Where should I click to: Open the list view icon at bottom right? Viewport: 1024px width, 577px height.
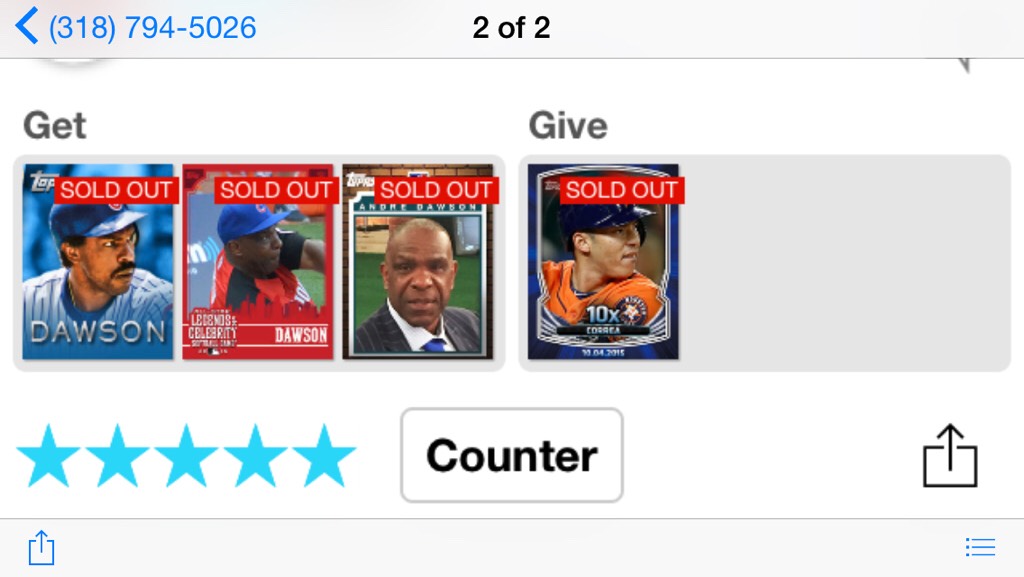coord(980,547)
